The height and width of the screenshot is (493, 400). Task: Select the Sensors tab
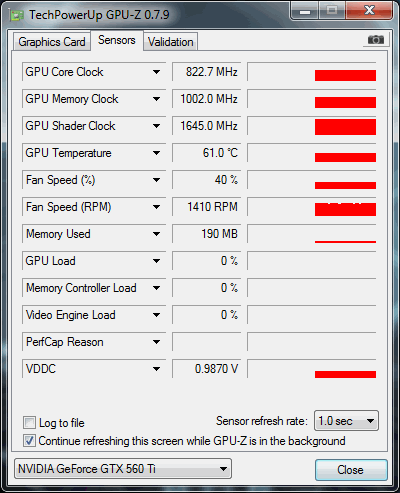[117, 40]
